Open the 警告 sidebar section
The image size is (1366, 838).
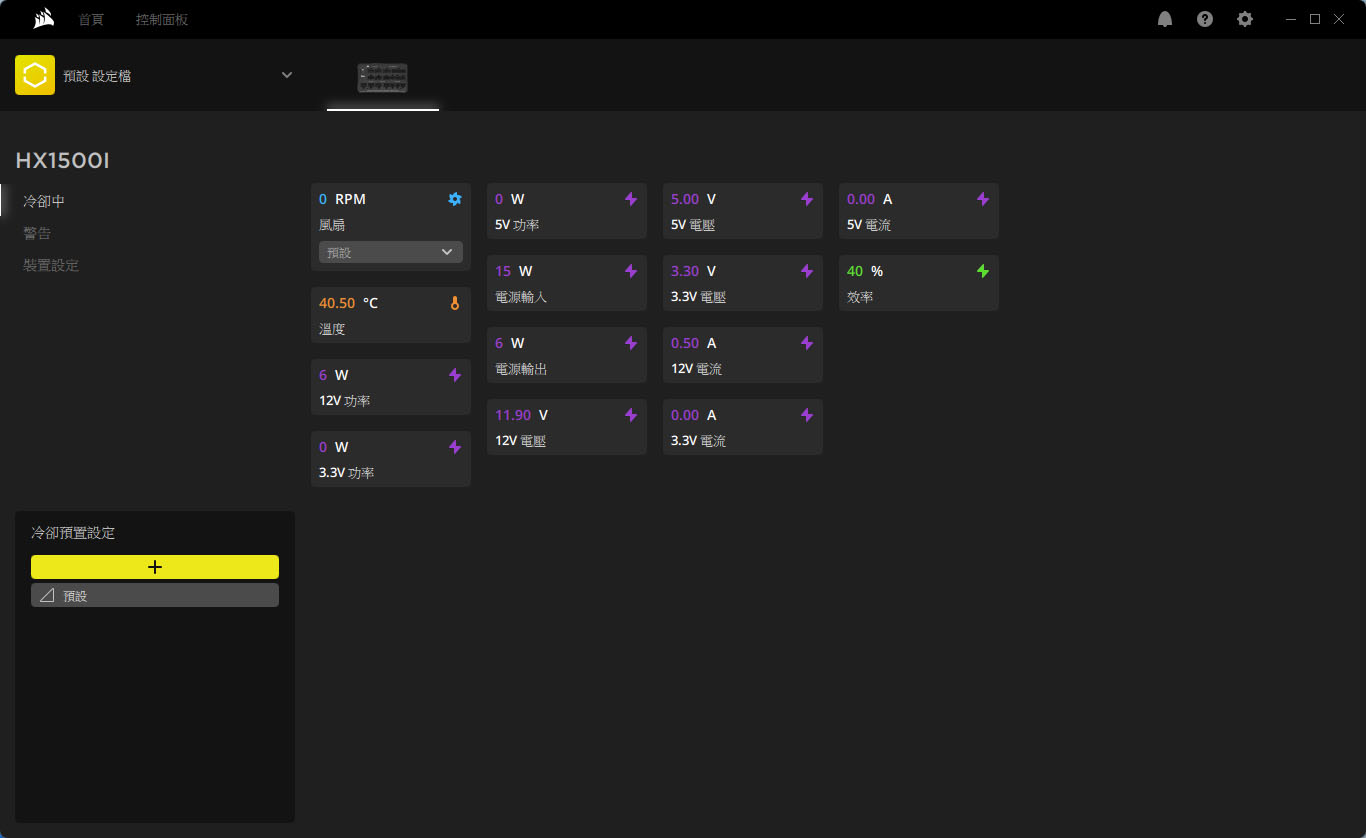coord(37,233)
